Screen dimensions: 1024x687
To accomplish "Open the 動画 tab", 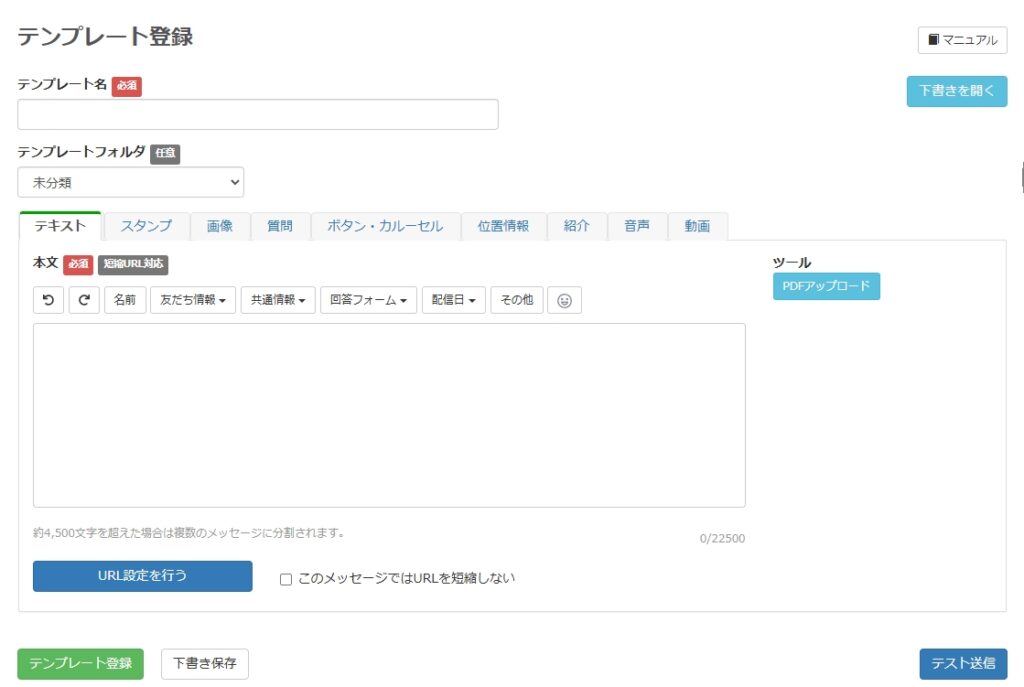I will (x=697, y=226).
